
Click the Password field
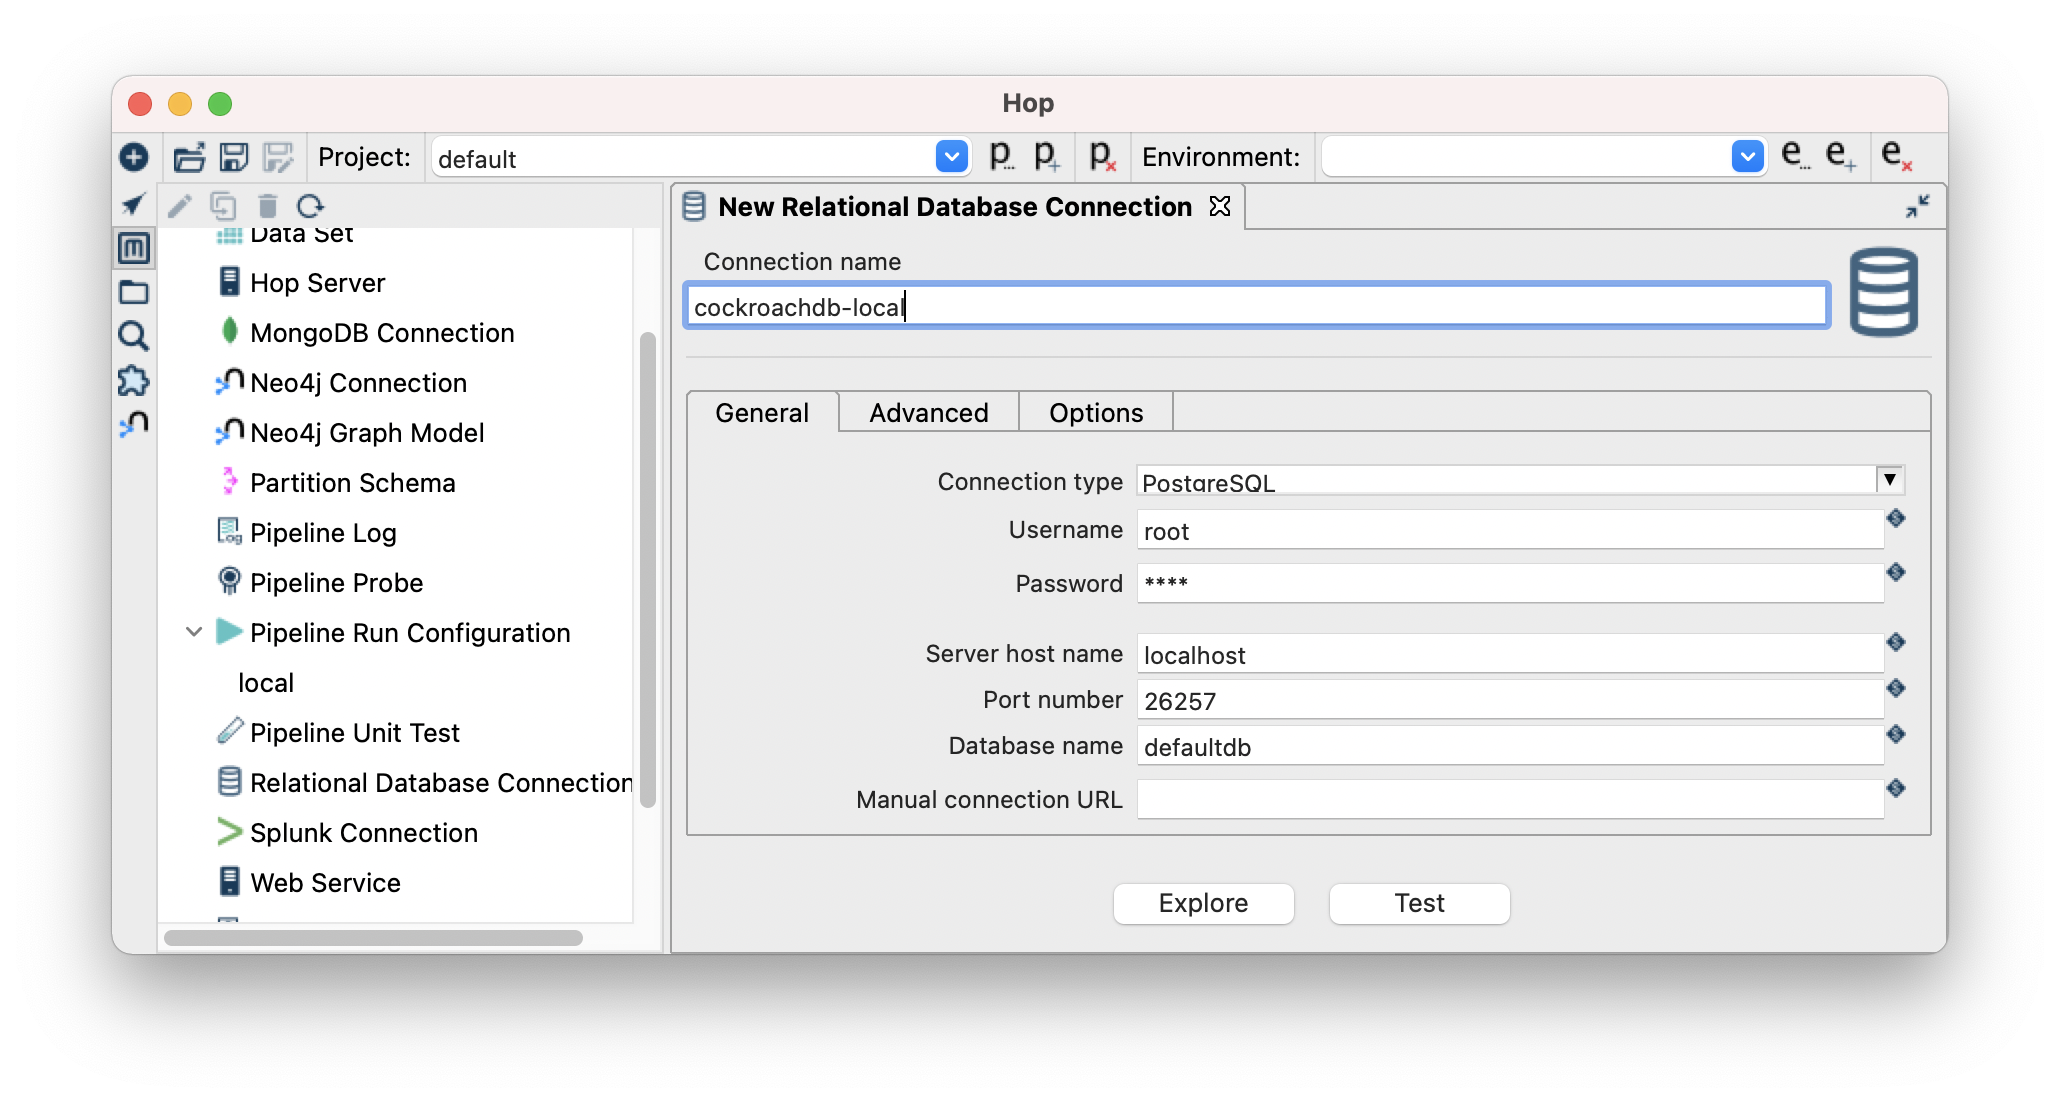click(1510, 583)
